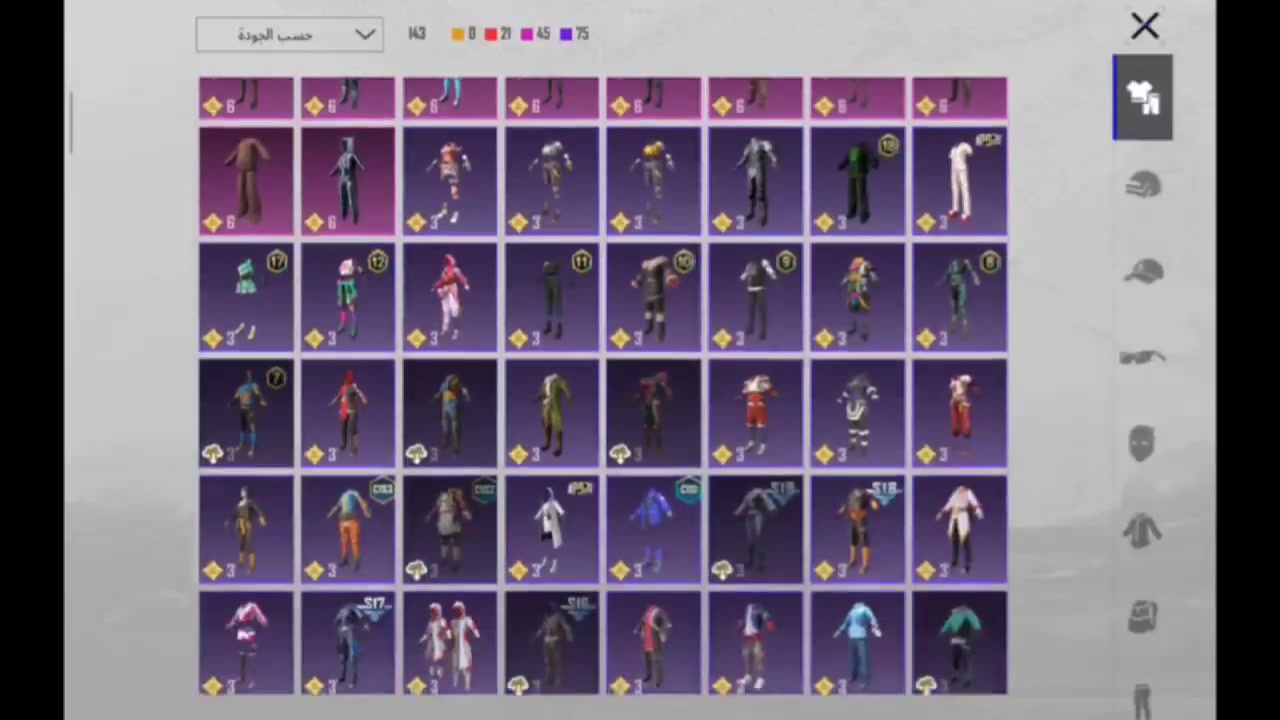Select the twin white-red hooded outfits
The image size is (1280, 720).
pyautogui.click(x=450, y=643)
